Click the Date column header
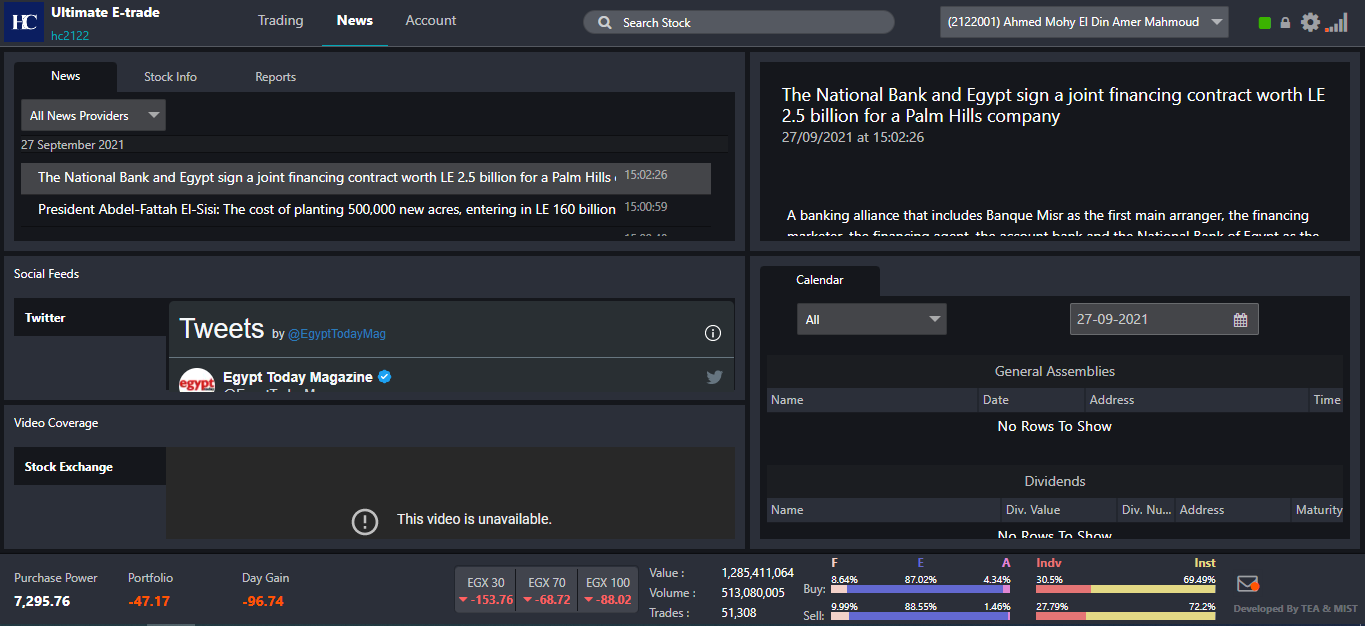The height and width of the screenshot is (626, 1365). (x=1032, y=400)
